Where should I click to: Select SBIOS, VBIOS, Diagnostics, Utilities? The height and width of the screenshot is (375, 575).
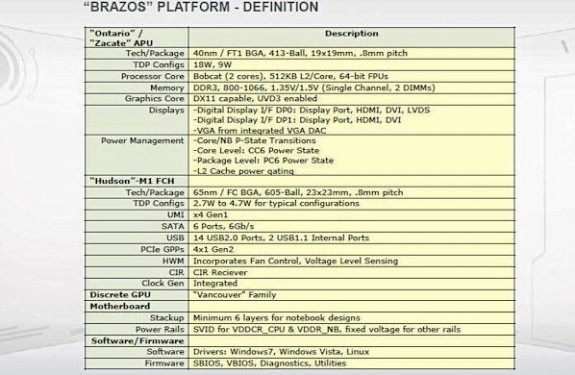pos(270,363)
